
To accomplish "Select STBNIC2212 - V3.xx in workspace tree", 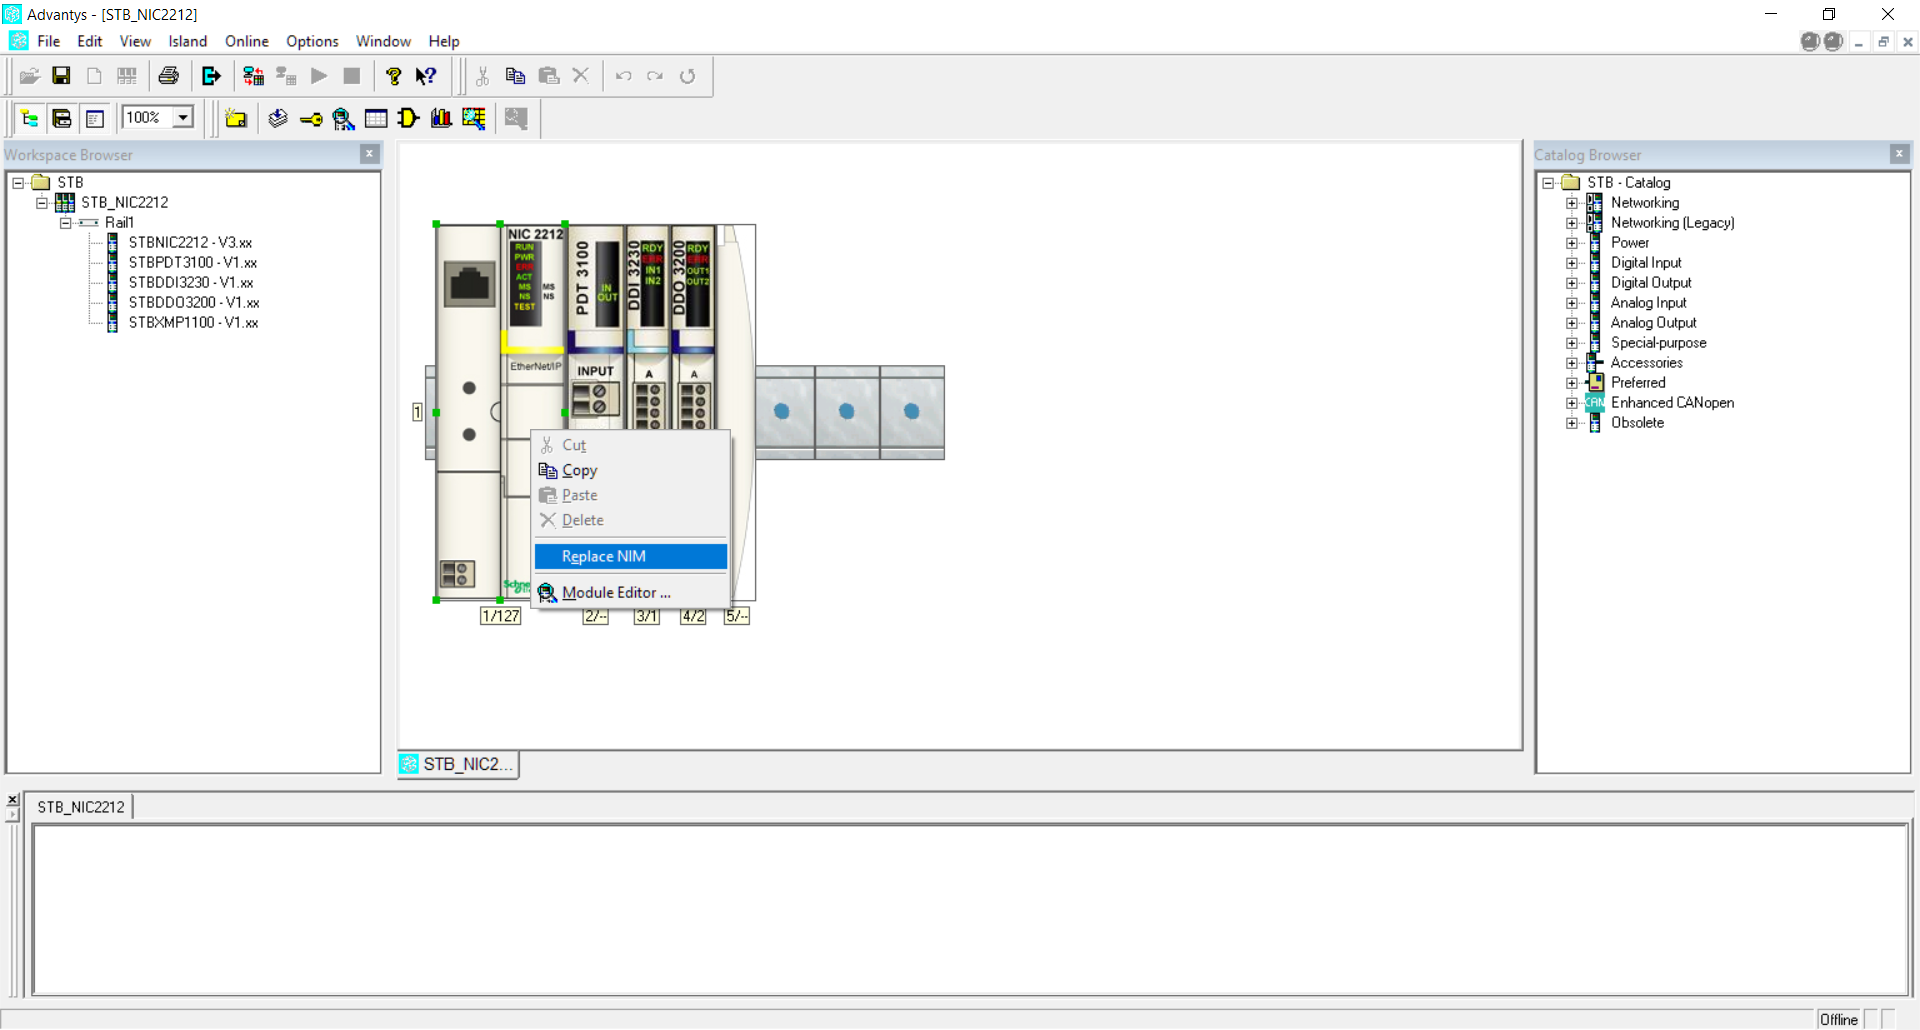I will coord(190,242).
